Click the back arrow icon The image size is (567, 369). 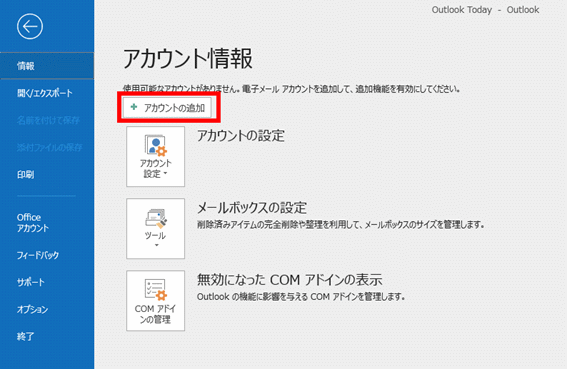tap(30, 26)
